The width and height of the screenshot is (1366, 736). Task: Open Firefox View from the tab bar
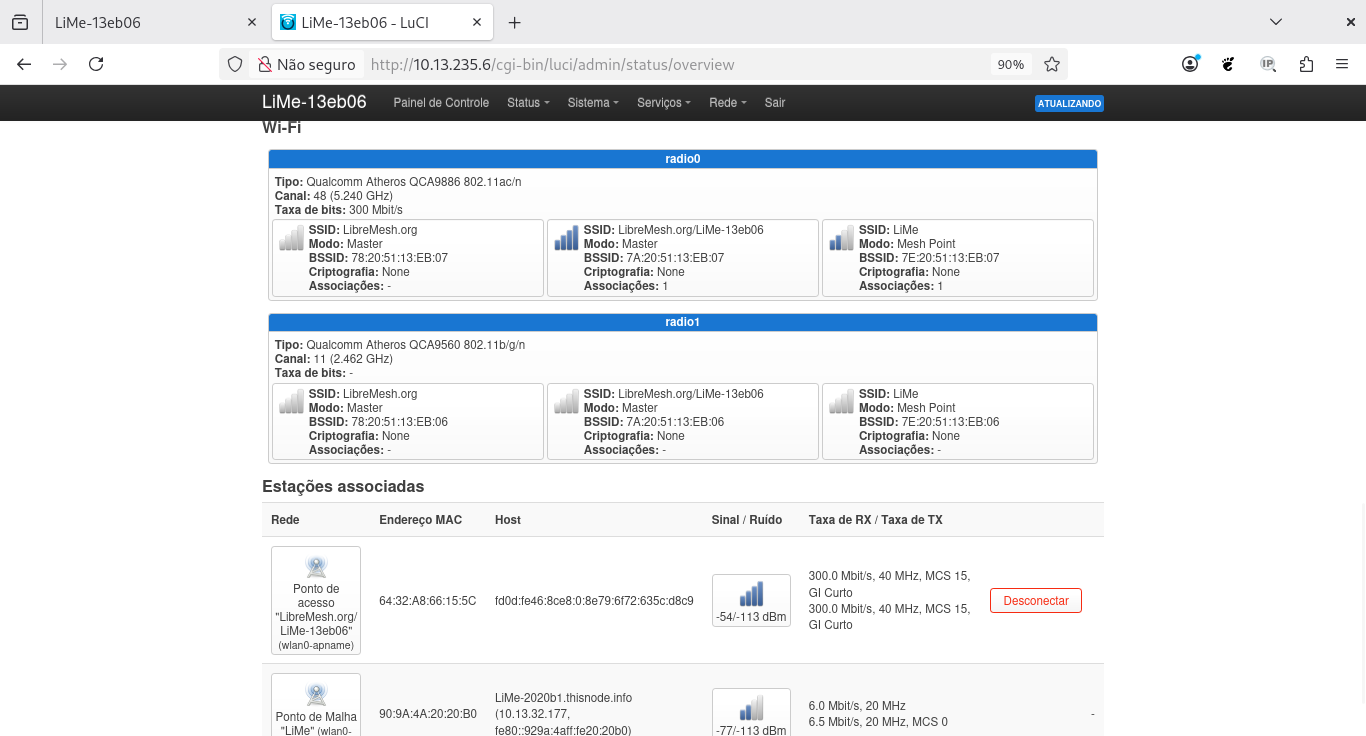coord(20,22)
